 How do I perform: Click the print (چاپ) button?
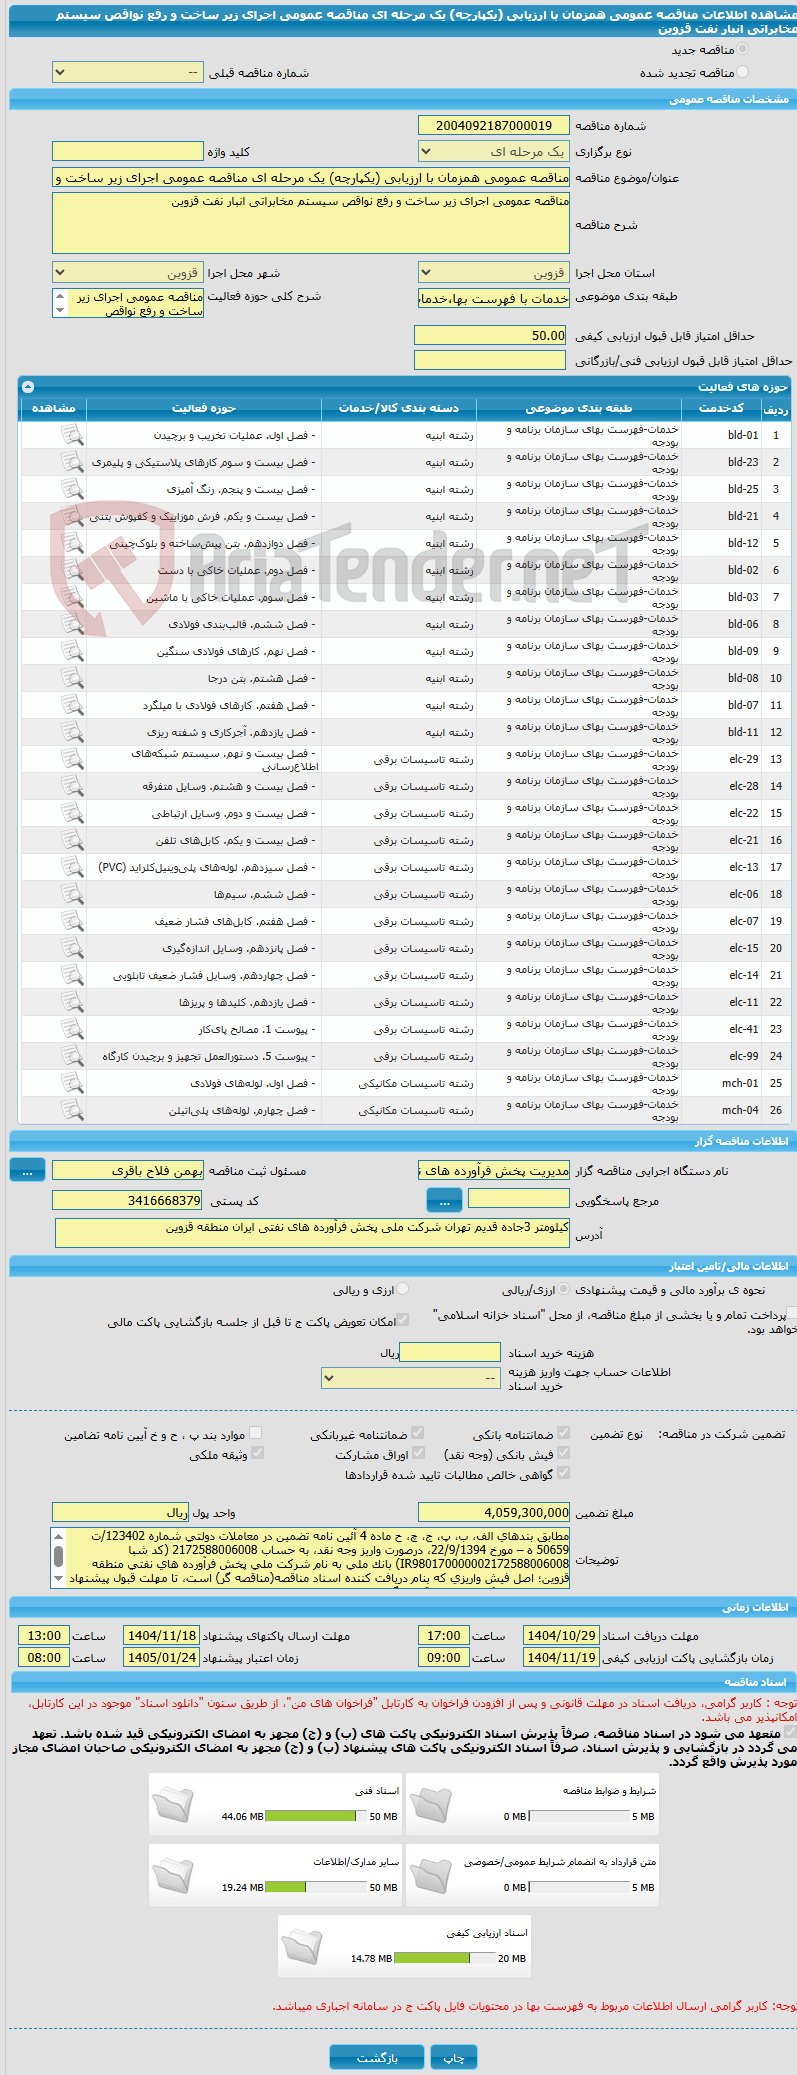(454, 2057)
